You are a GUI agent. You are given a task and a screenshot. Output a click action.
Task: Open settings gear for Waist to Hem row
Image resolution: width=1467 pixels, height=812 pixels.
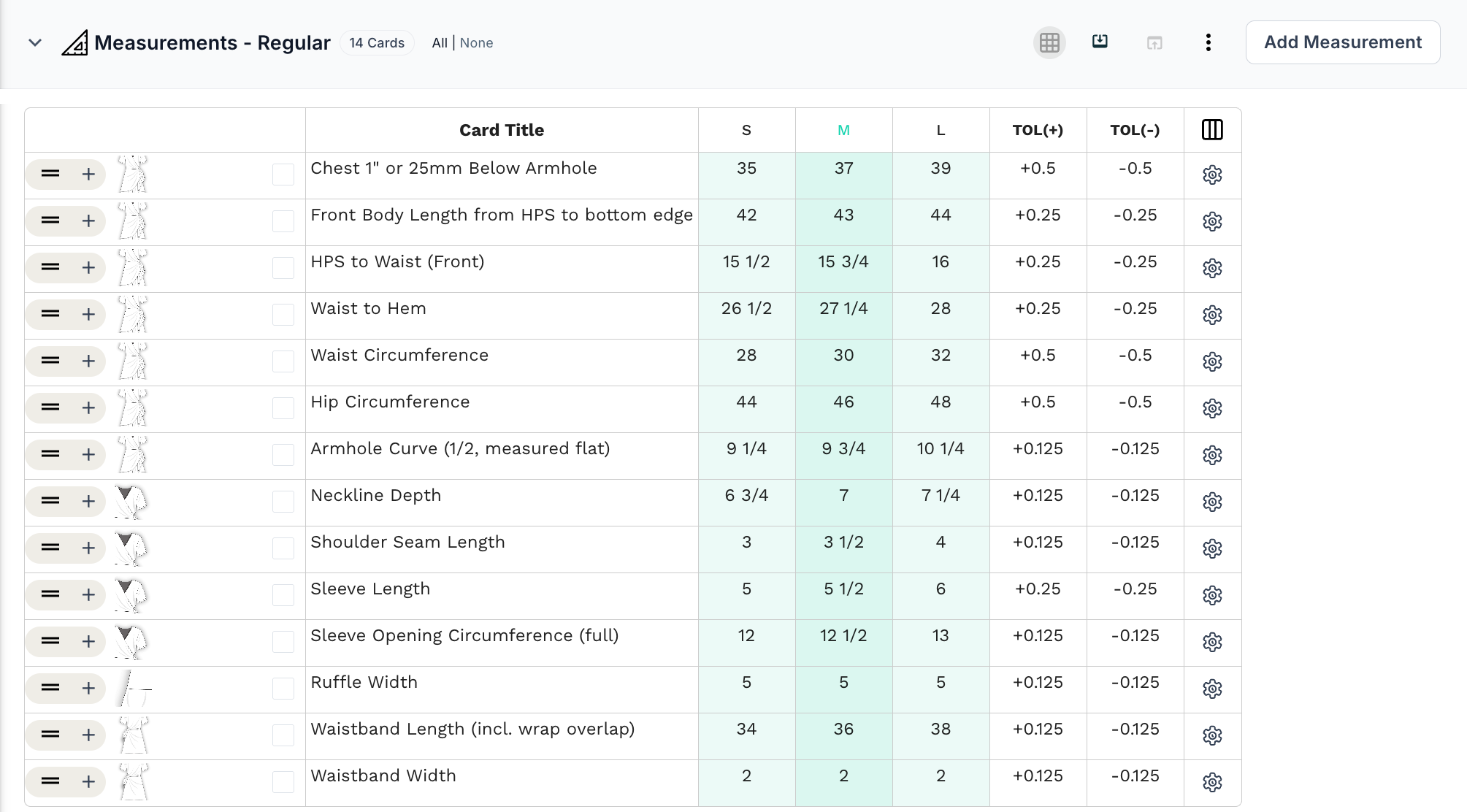[x=1212, y=315]
